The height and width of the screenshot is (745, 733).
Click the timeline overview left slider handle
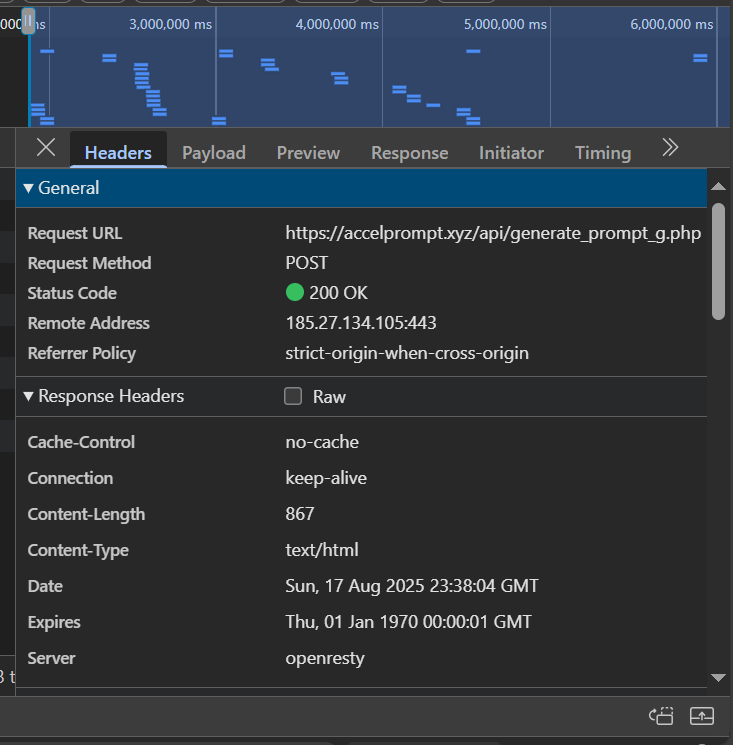(29, 21)
